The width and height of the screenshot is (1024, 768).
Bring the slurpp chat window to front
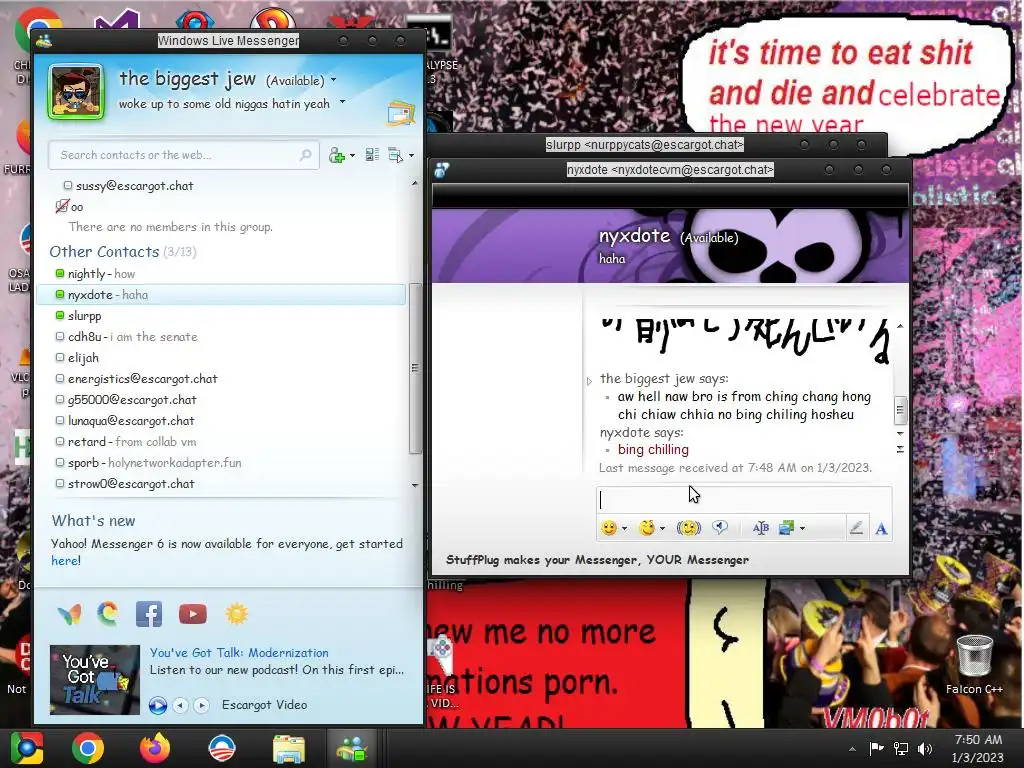(645, 144)
